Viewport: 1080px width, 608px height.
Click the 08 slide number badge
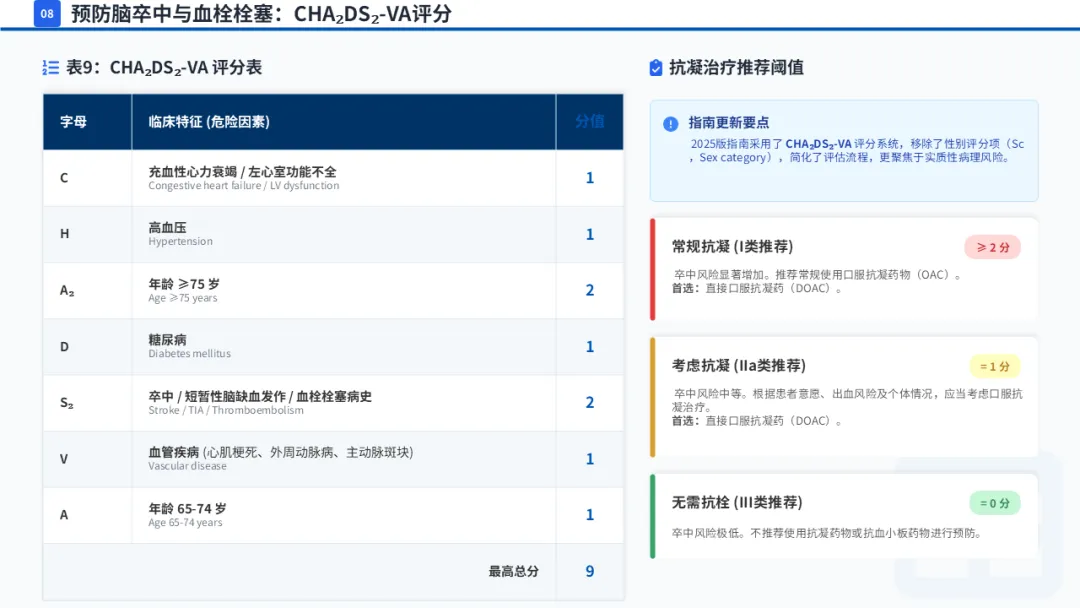47,13
